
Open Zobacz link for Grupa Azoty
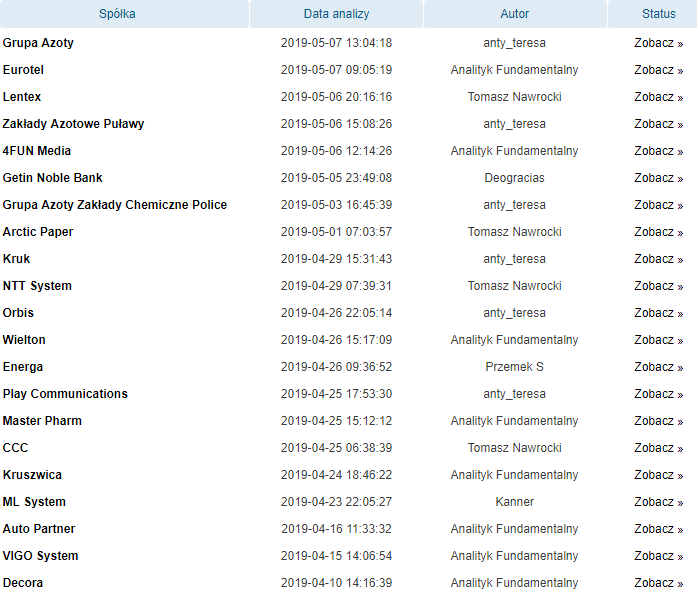pos(658,43)
